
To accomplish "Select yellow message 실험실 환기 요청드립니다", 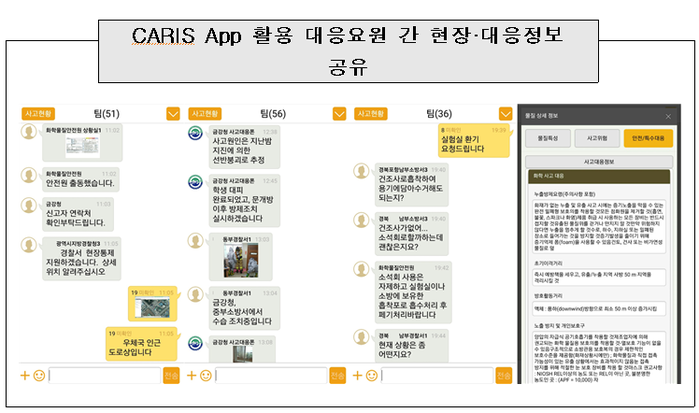I will click(x=473, y=141).
